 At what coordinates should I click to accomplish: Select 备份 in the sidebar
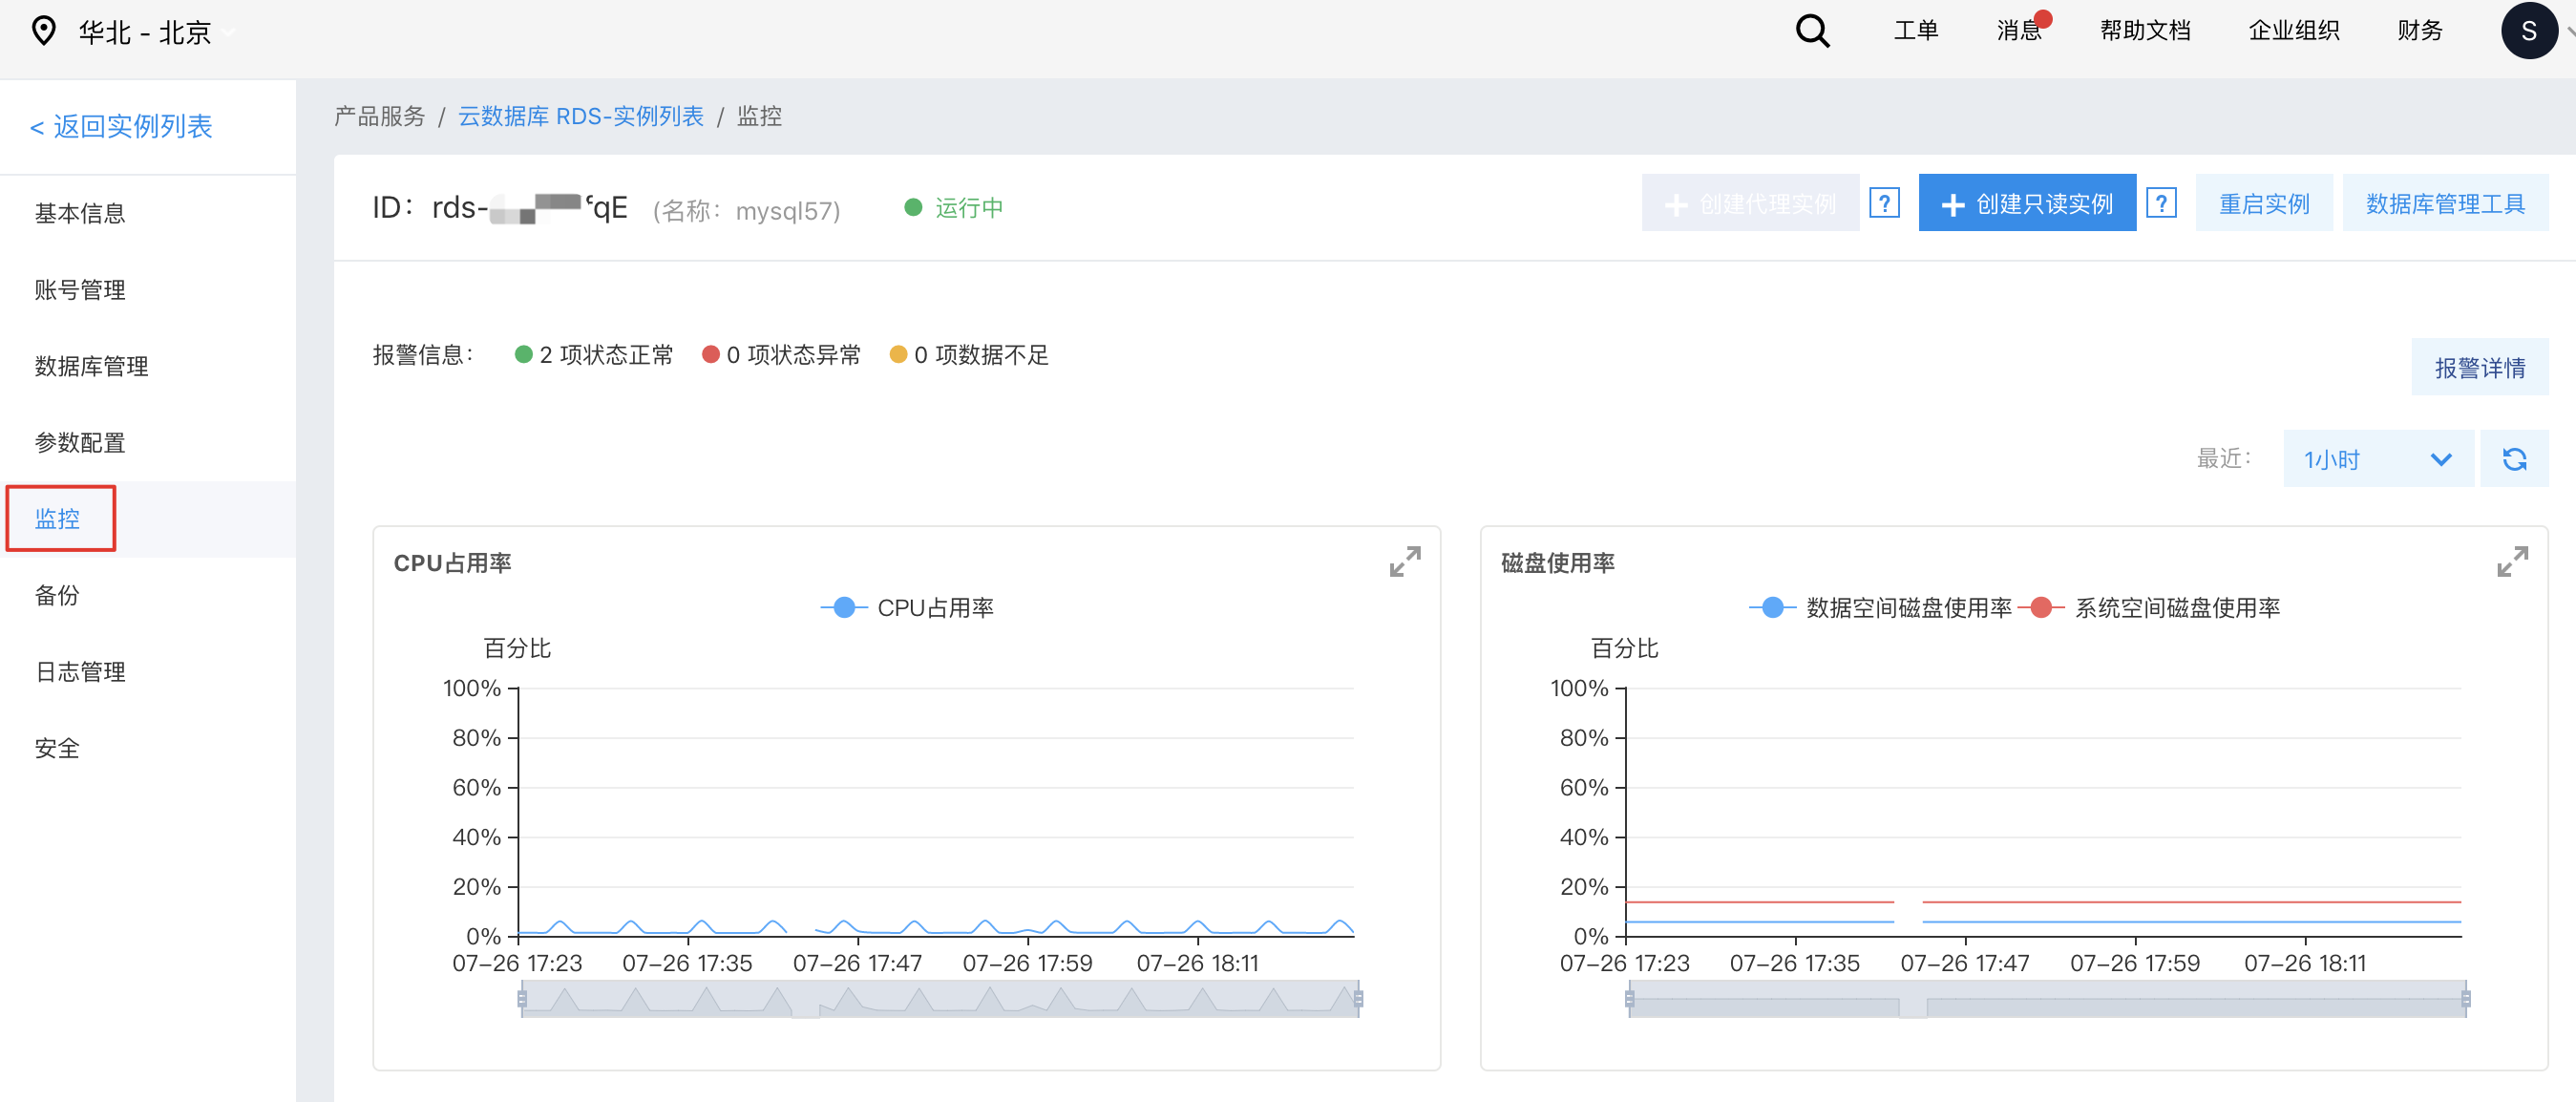(57, 596)
